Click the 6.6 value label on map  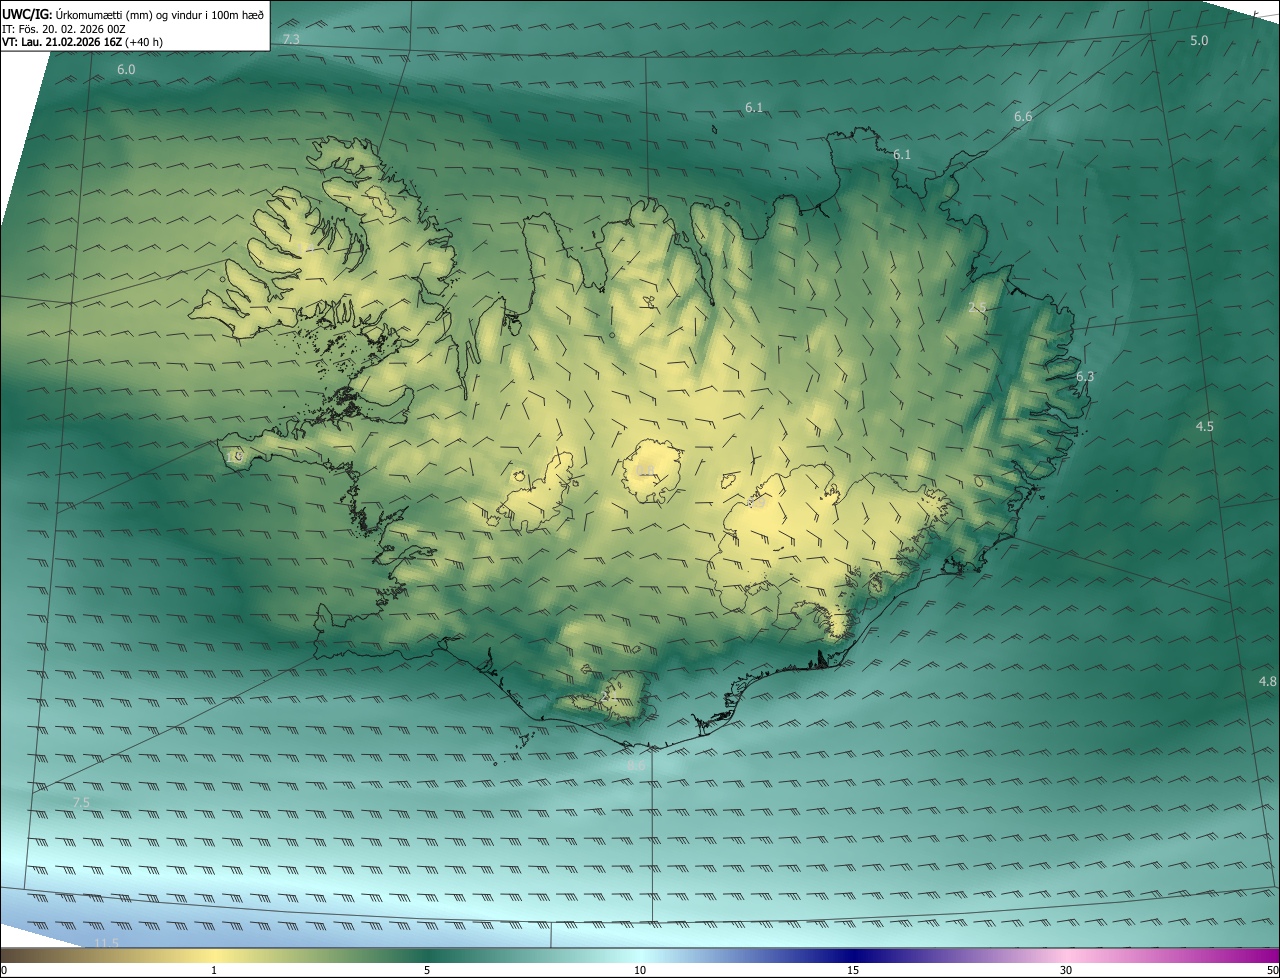pyautogui.click(x=1023, y=117)
